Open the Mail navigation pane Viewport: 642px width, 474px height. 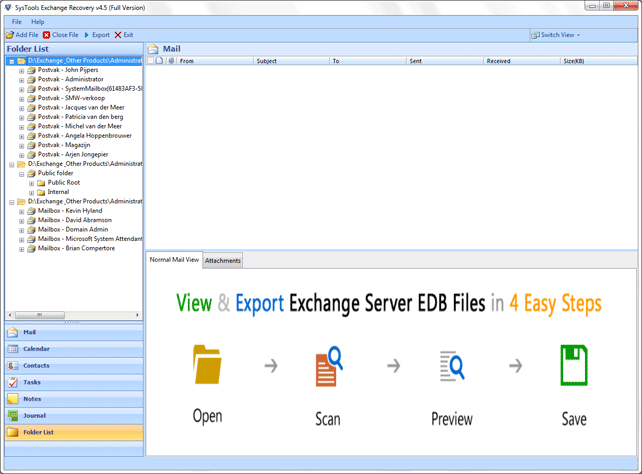pyautogui.click(x=74, y=332)
